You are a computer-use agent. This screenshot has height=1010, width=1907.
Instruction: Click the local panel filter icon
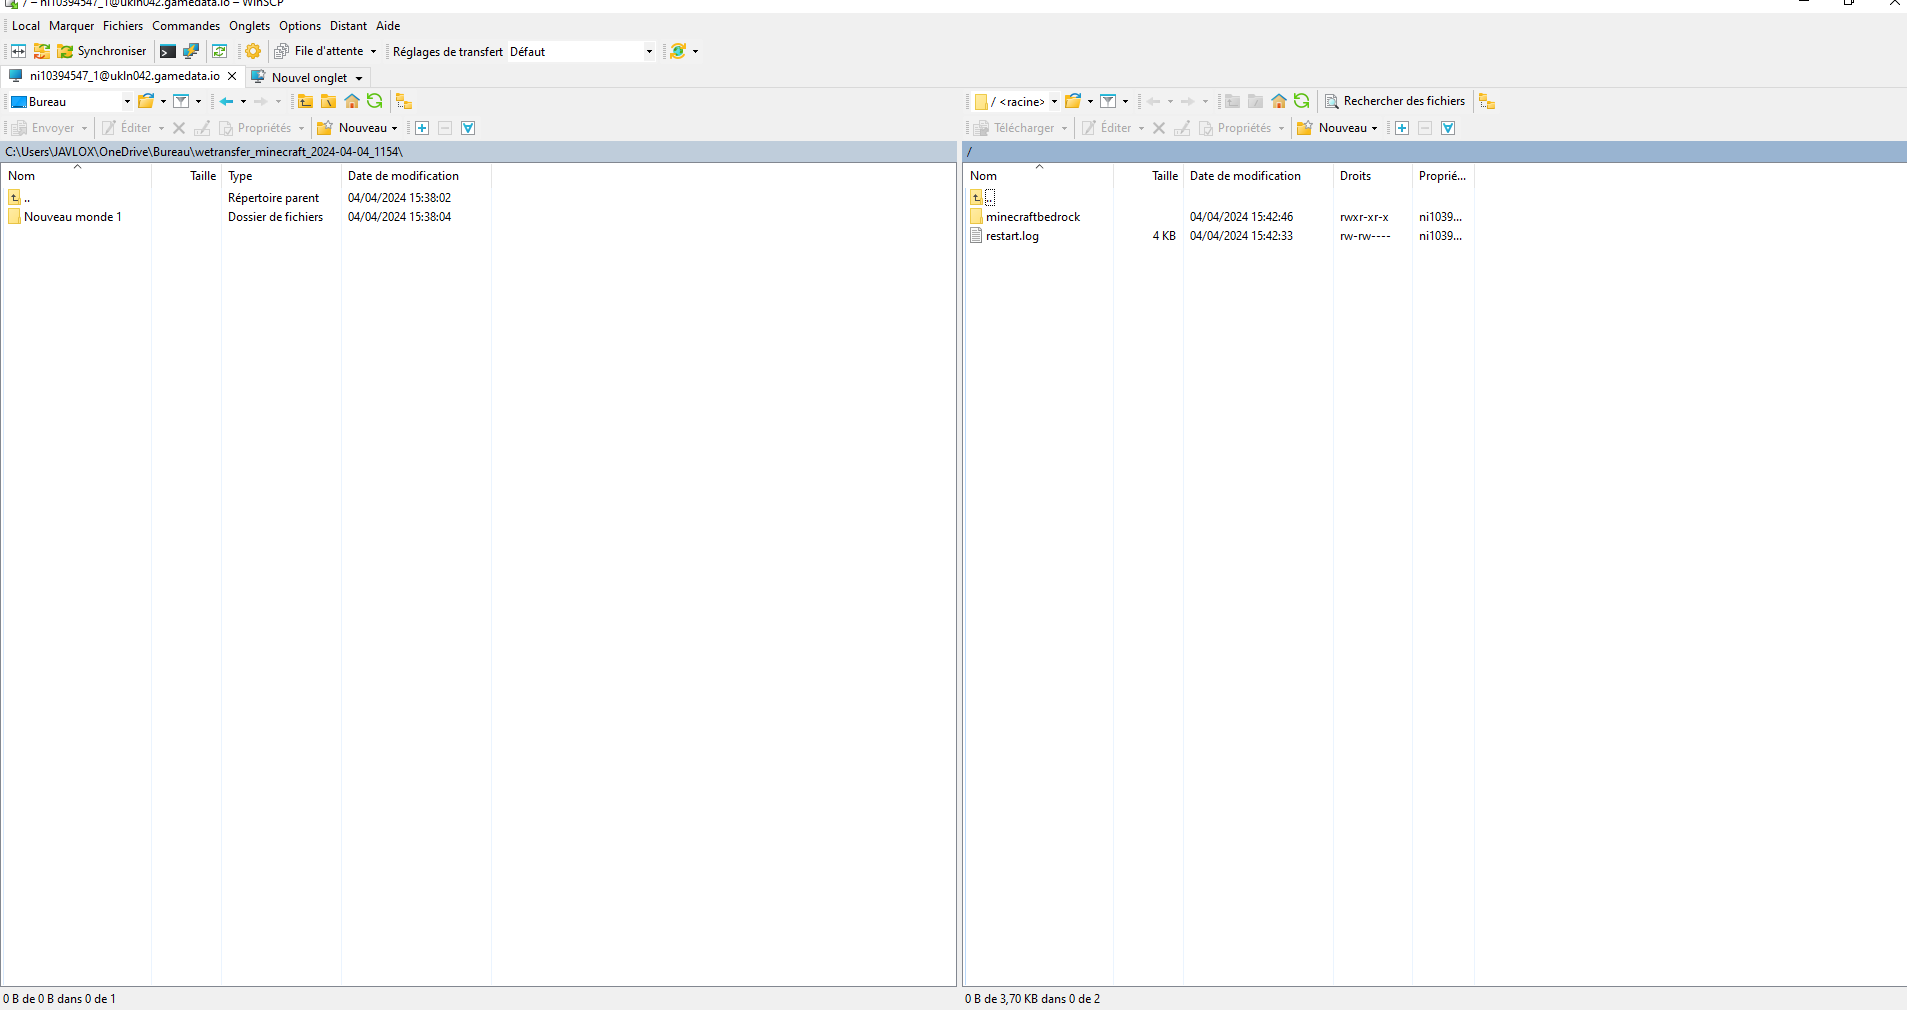(181, 101)
